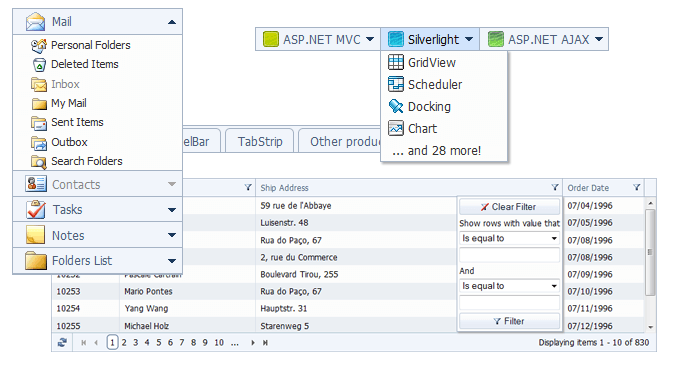Select the '07/04/1996' date cell
This screenshot has height=376, width=673.
(x=590, y=206)
